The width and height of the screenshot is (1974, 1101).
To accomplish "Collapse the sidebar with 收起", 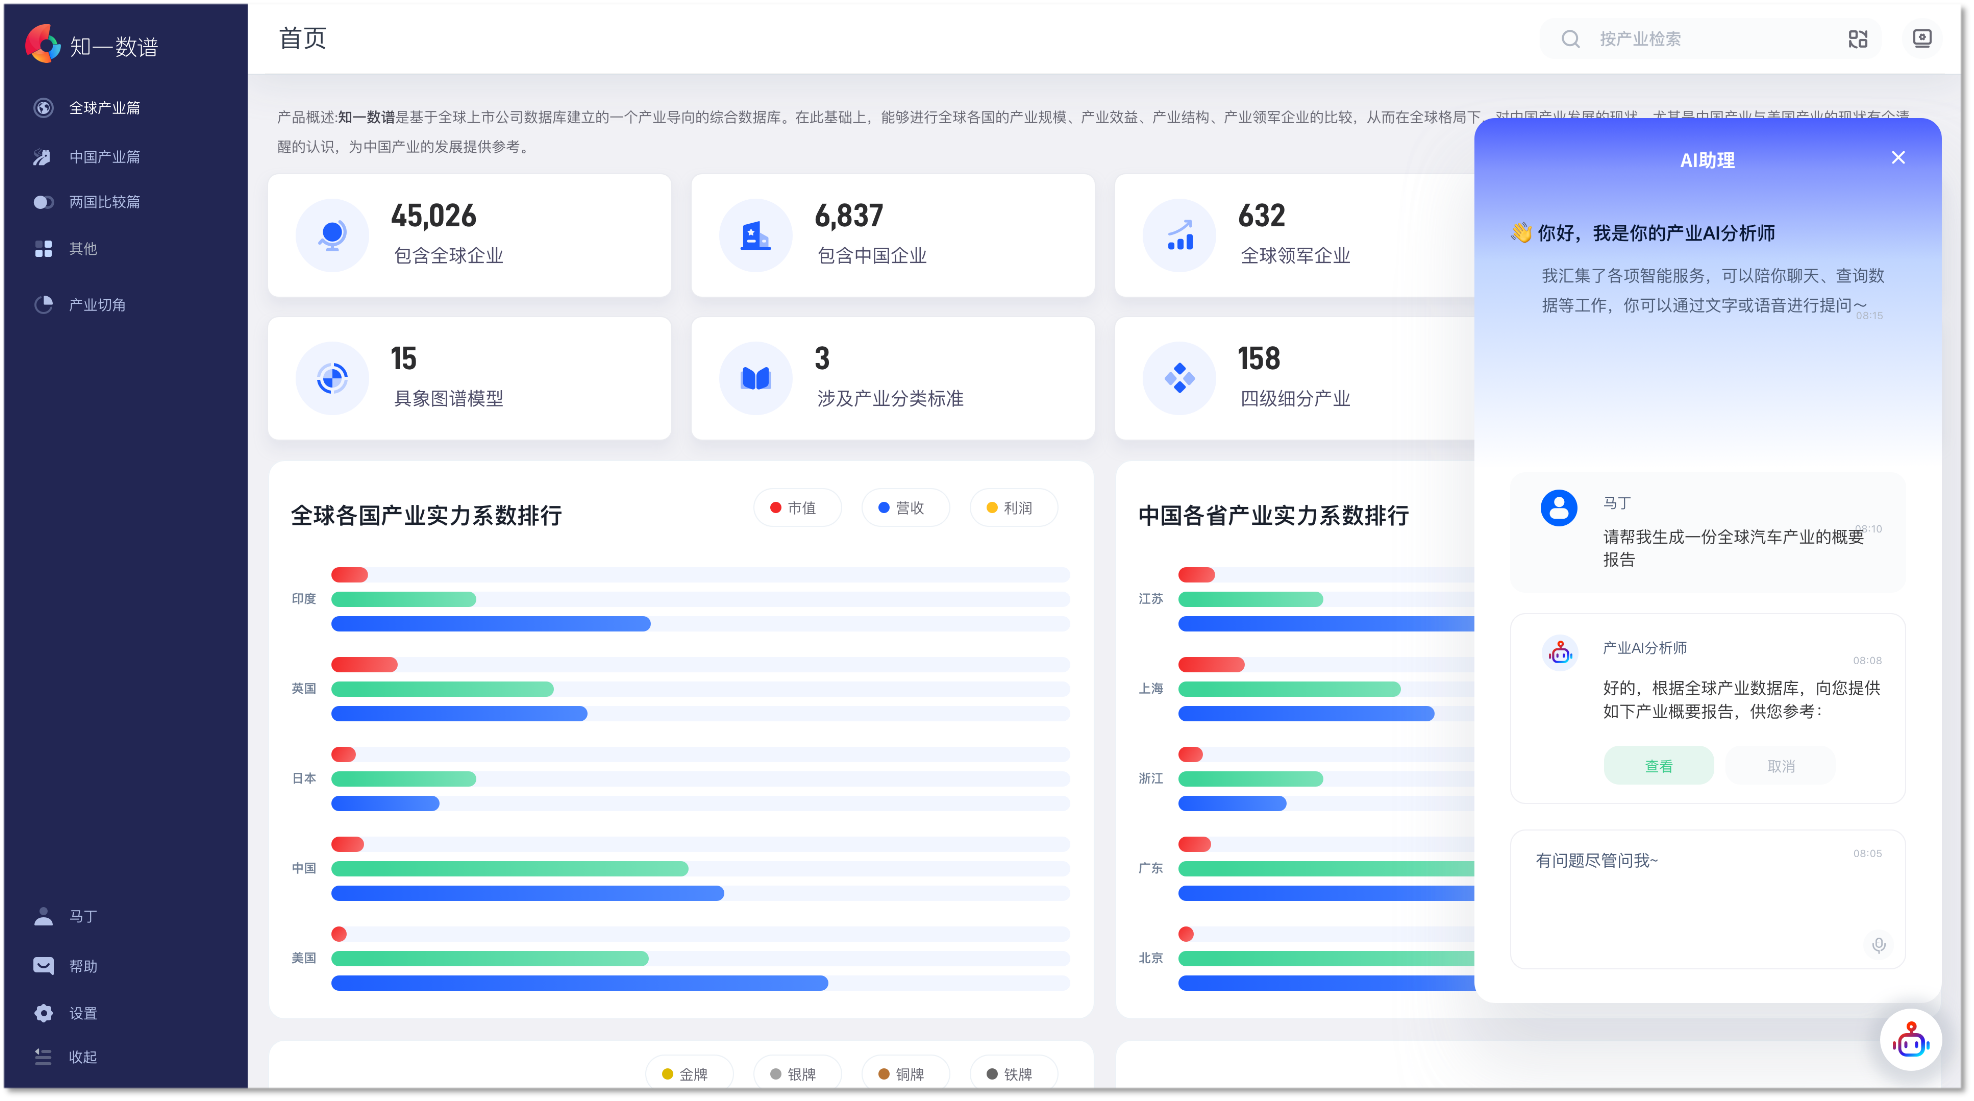I will (x=82, y=1057).
